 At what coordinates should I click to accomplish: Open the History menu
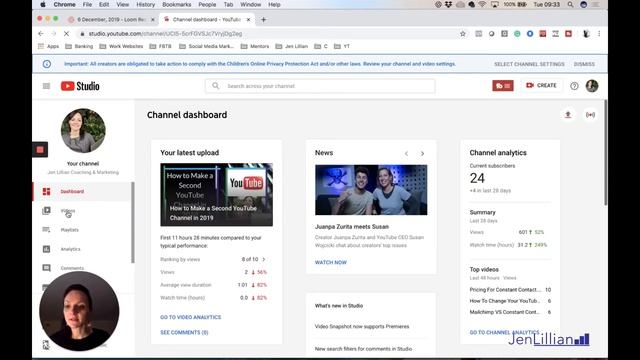146,4
